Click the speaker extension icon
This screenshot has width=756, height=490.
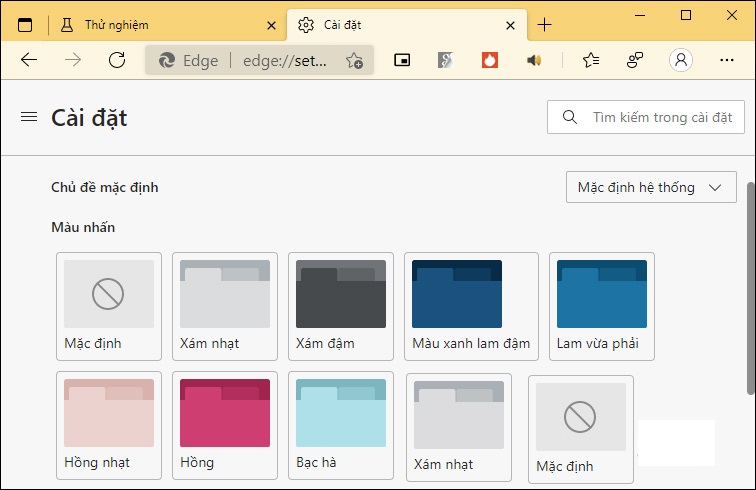pyautogui.click(x=534, y=60)
